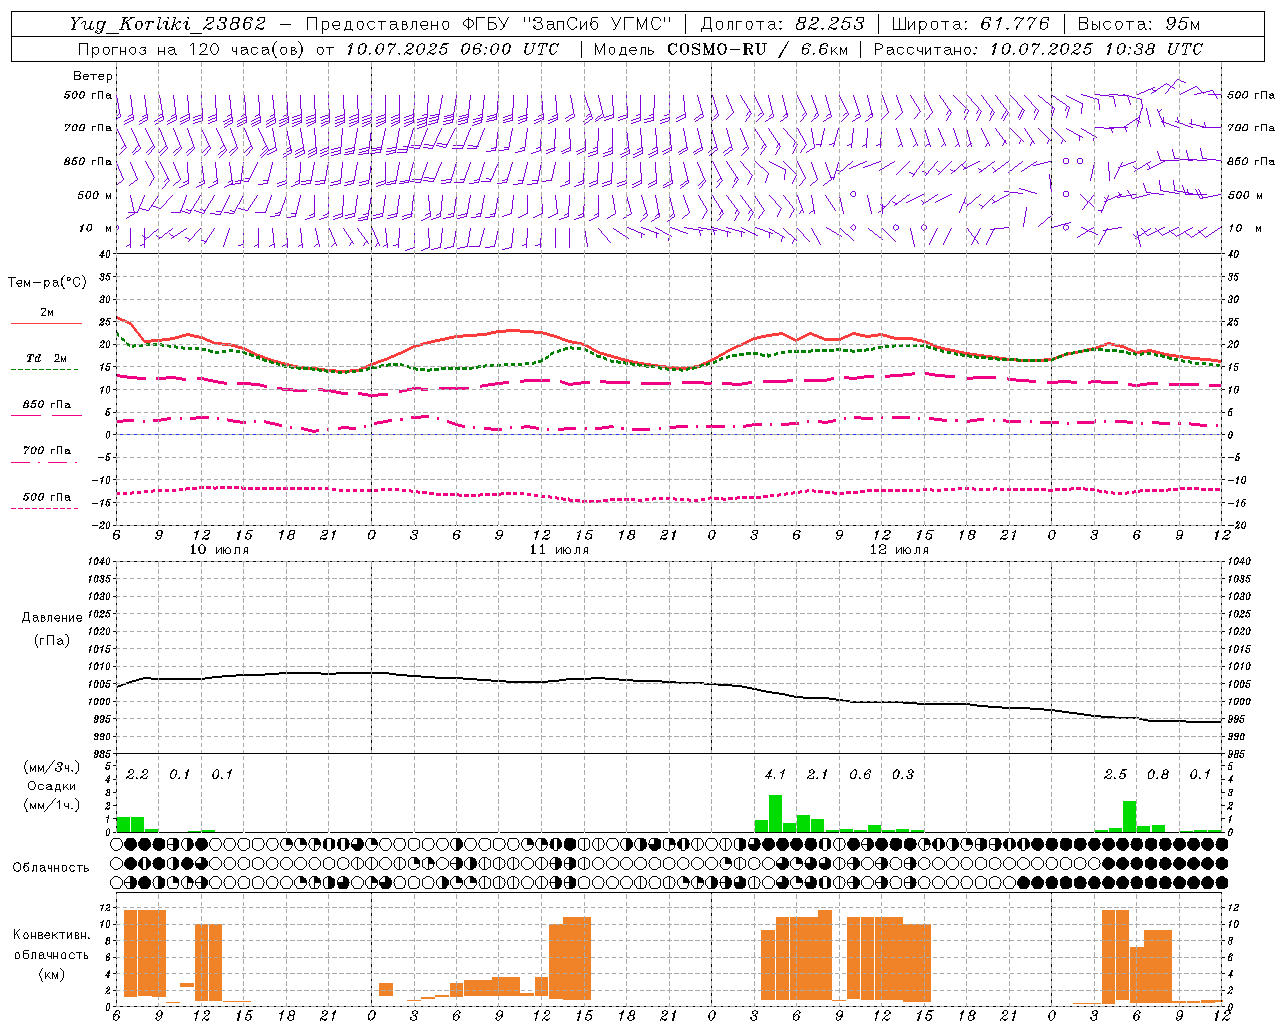
Task: Select the 0.3 precipitation total value
Action: coord(902,774)
